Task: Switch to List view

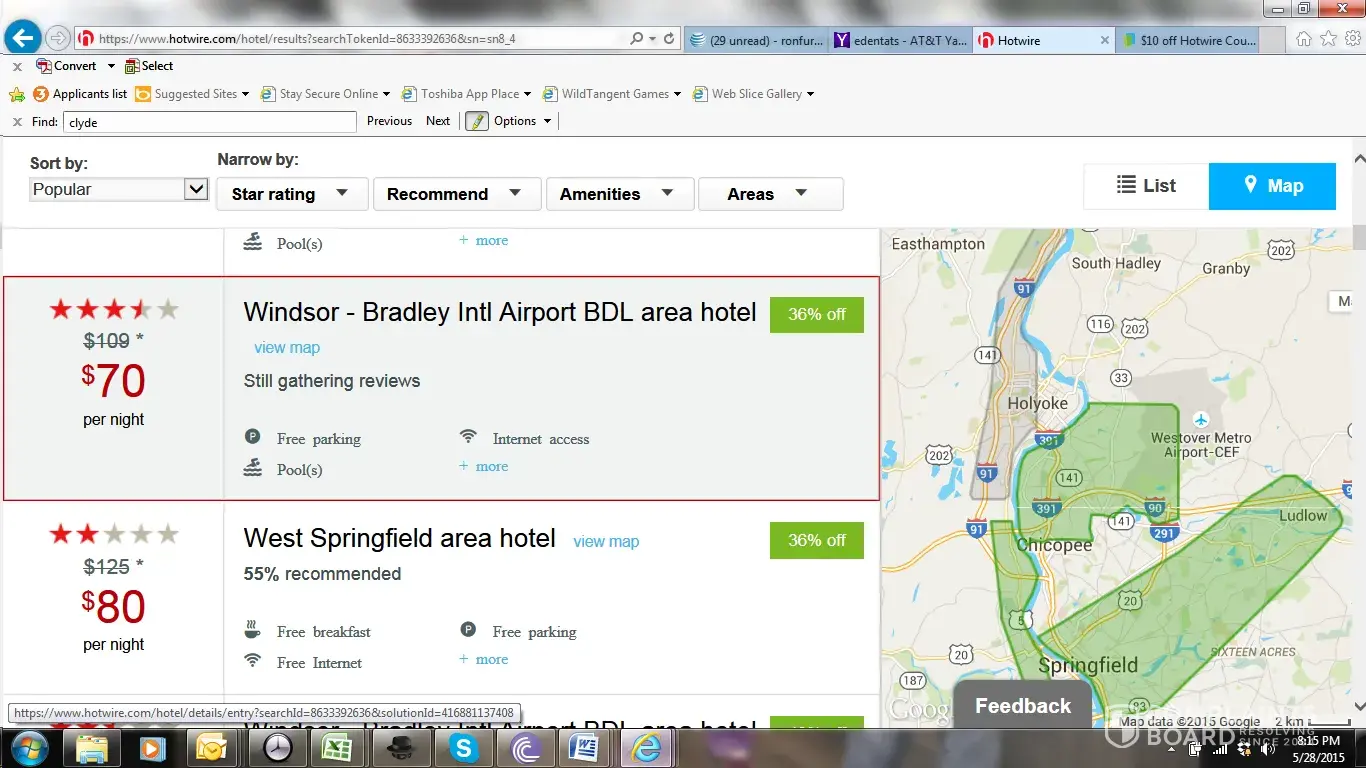Action: coord(1146,186)
